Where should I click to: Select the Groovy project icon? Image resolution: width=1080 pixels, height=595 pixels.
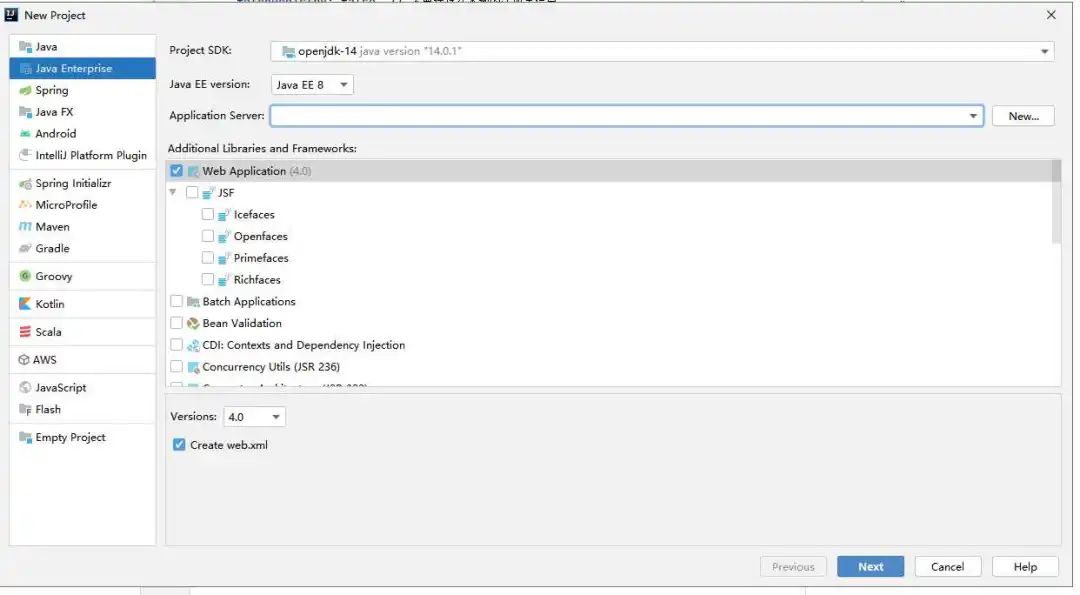[25, 276]
